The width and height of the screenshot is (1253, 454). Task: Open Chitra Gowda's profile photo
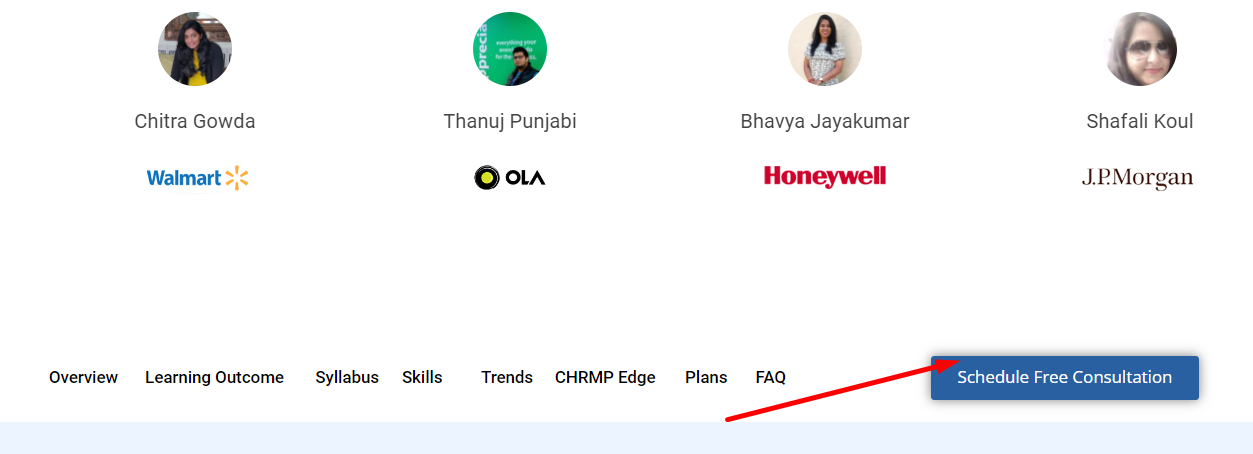pos(195,49)
